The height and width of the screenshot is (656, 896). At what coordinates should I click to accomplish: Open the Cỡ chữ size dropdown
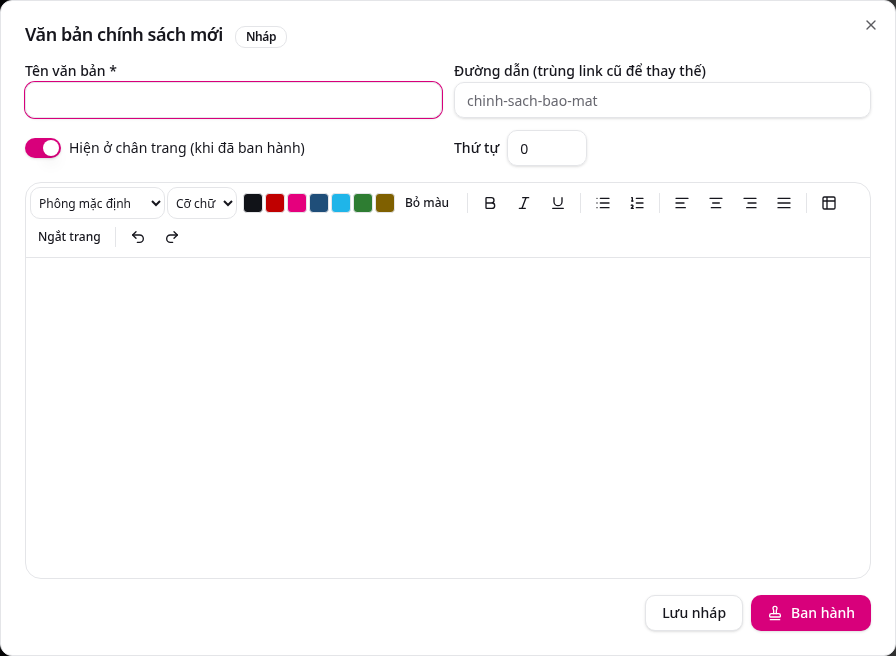coord(202,203)
